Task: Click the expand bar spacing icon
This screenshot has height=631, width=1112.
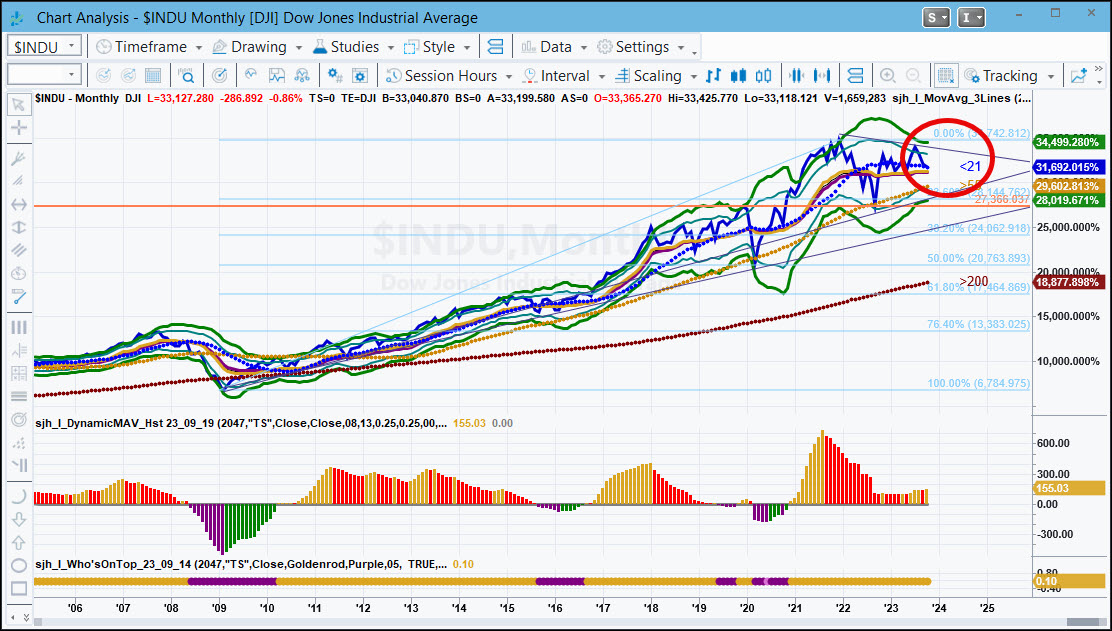Action: click(x=822, y=75)
